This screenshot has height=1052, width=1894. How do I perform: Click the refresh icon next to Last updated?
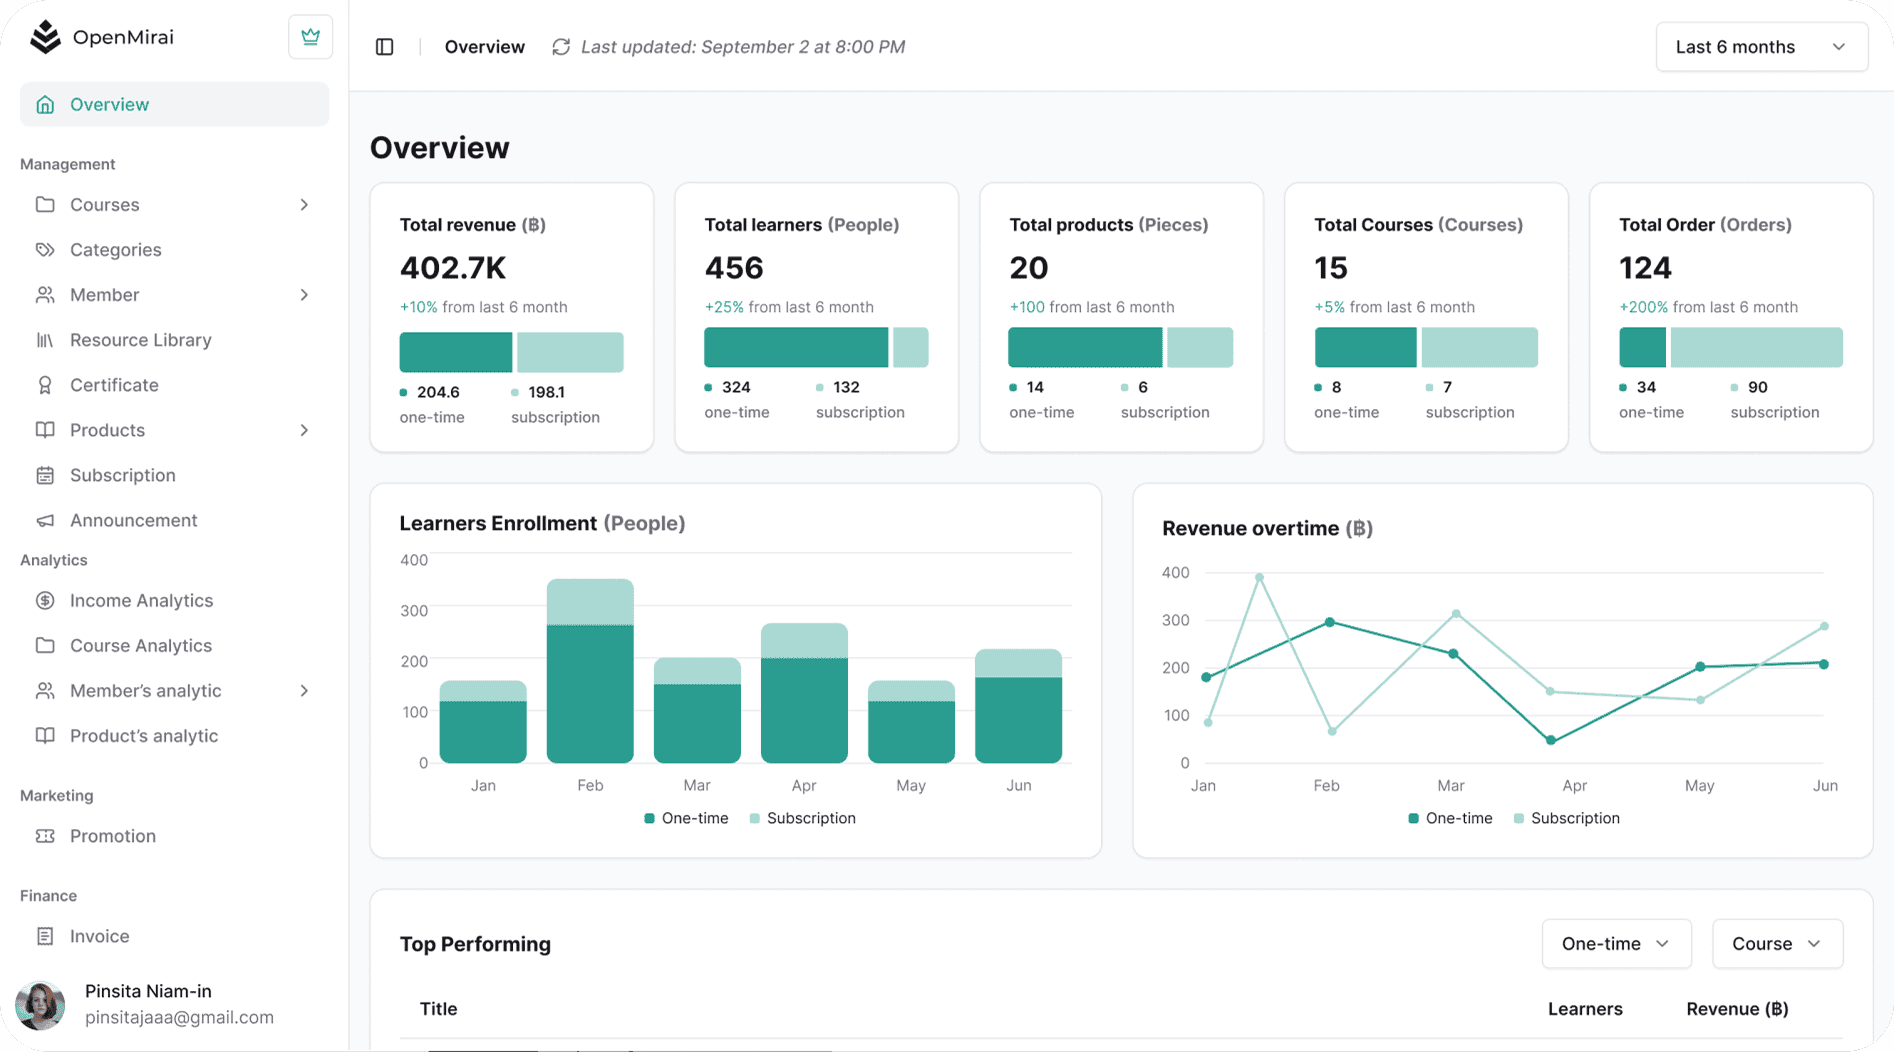[x=561, y=47]
